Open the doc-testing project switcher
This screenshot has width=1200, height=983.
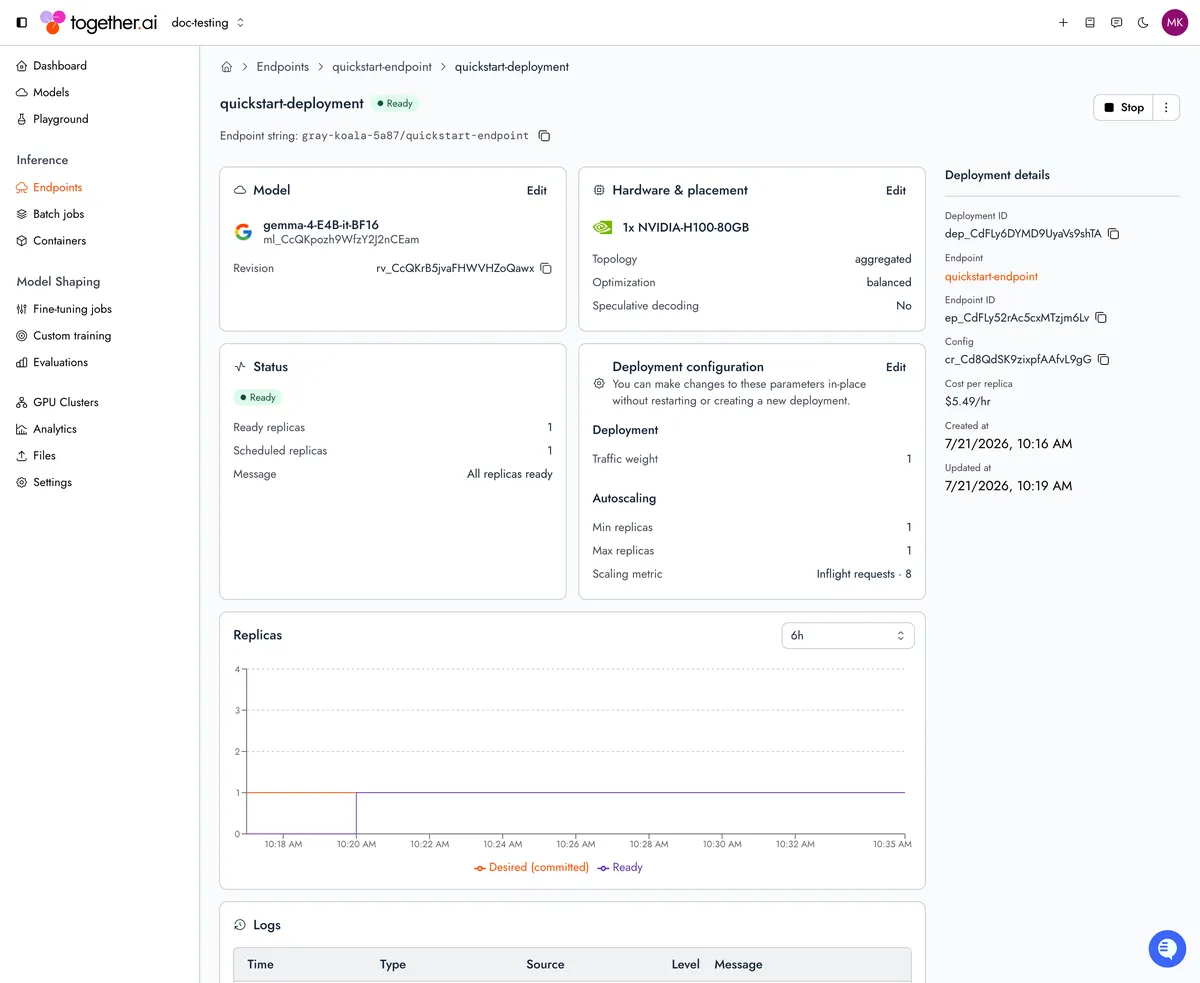[x=208, y=22]
